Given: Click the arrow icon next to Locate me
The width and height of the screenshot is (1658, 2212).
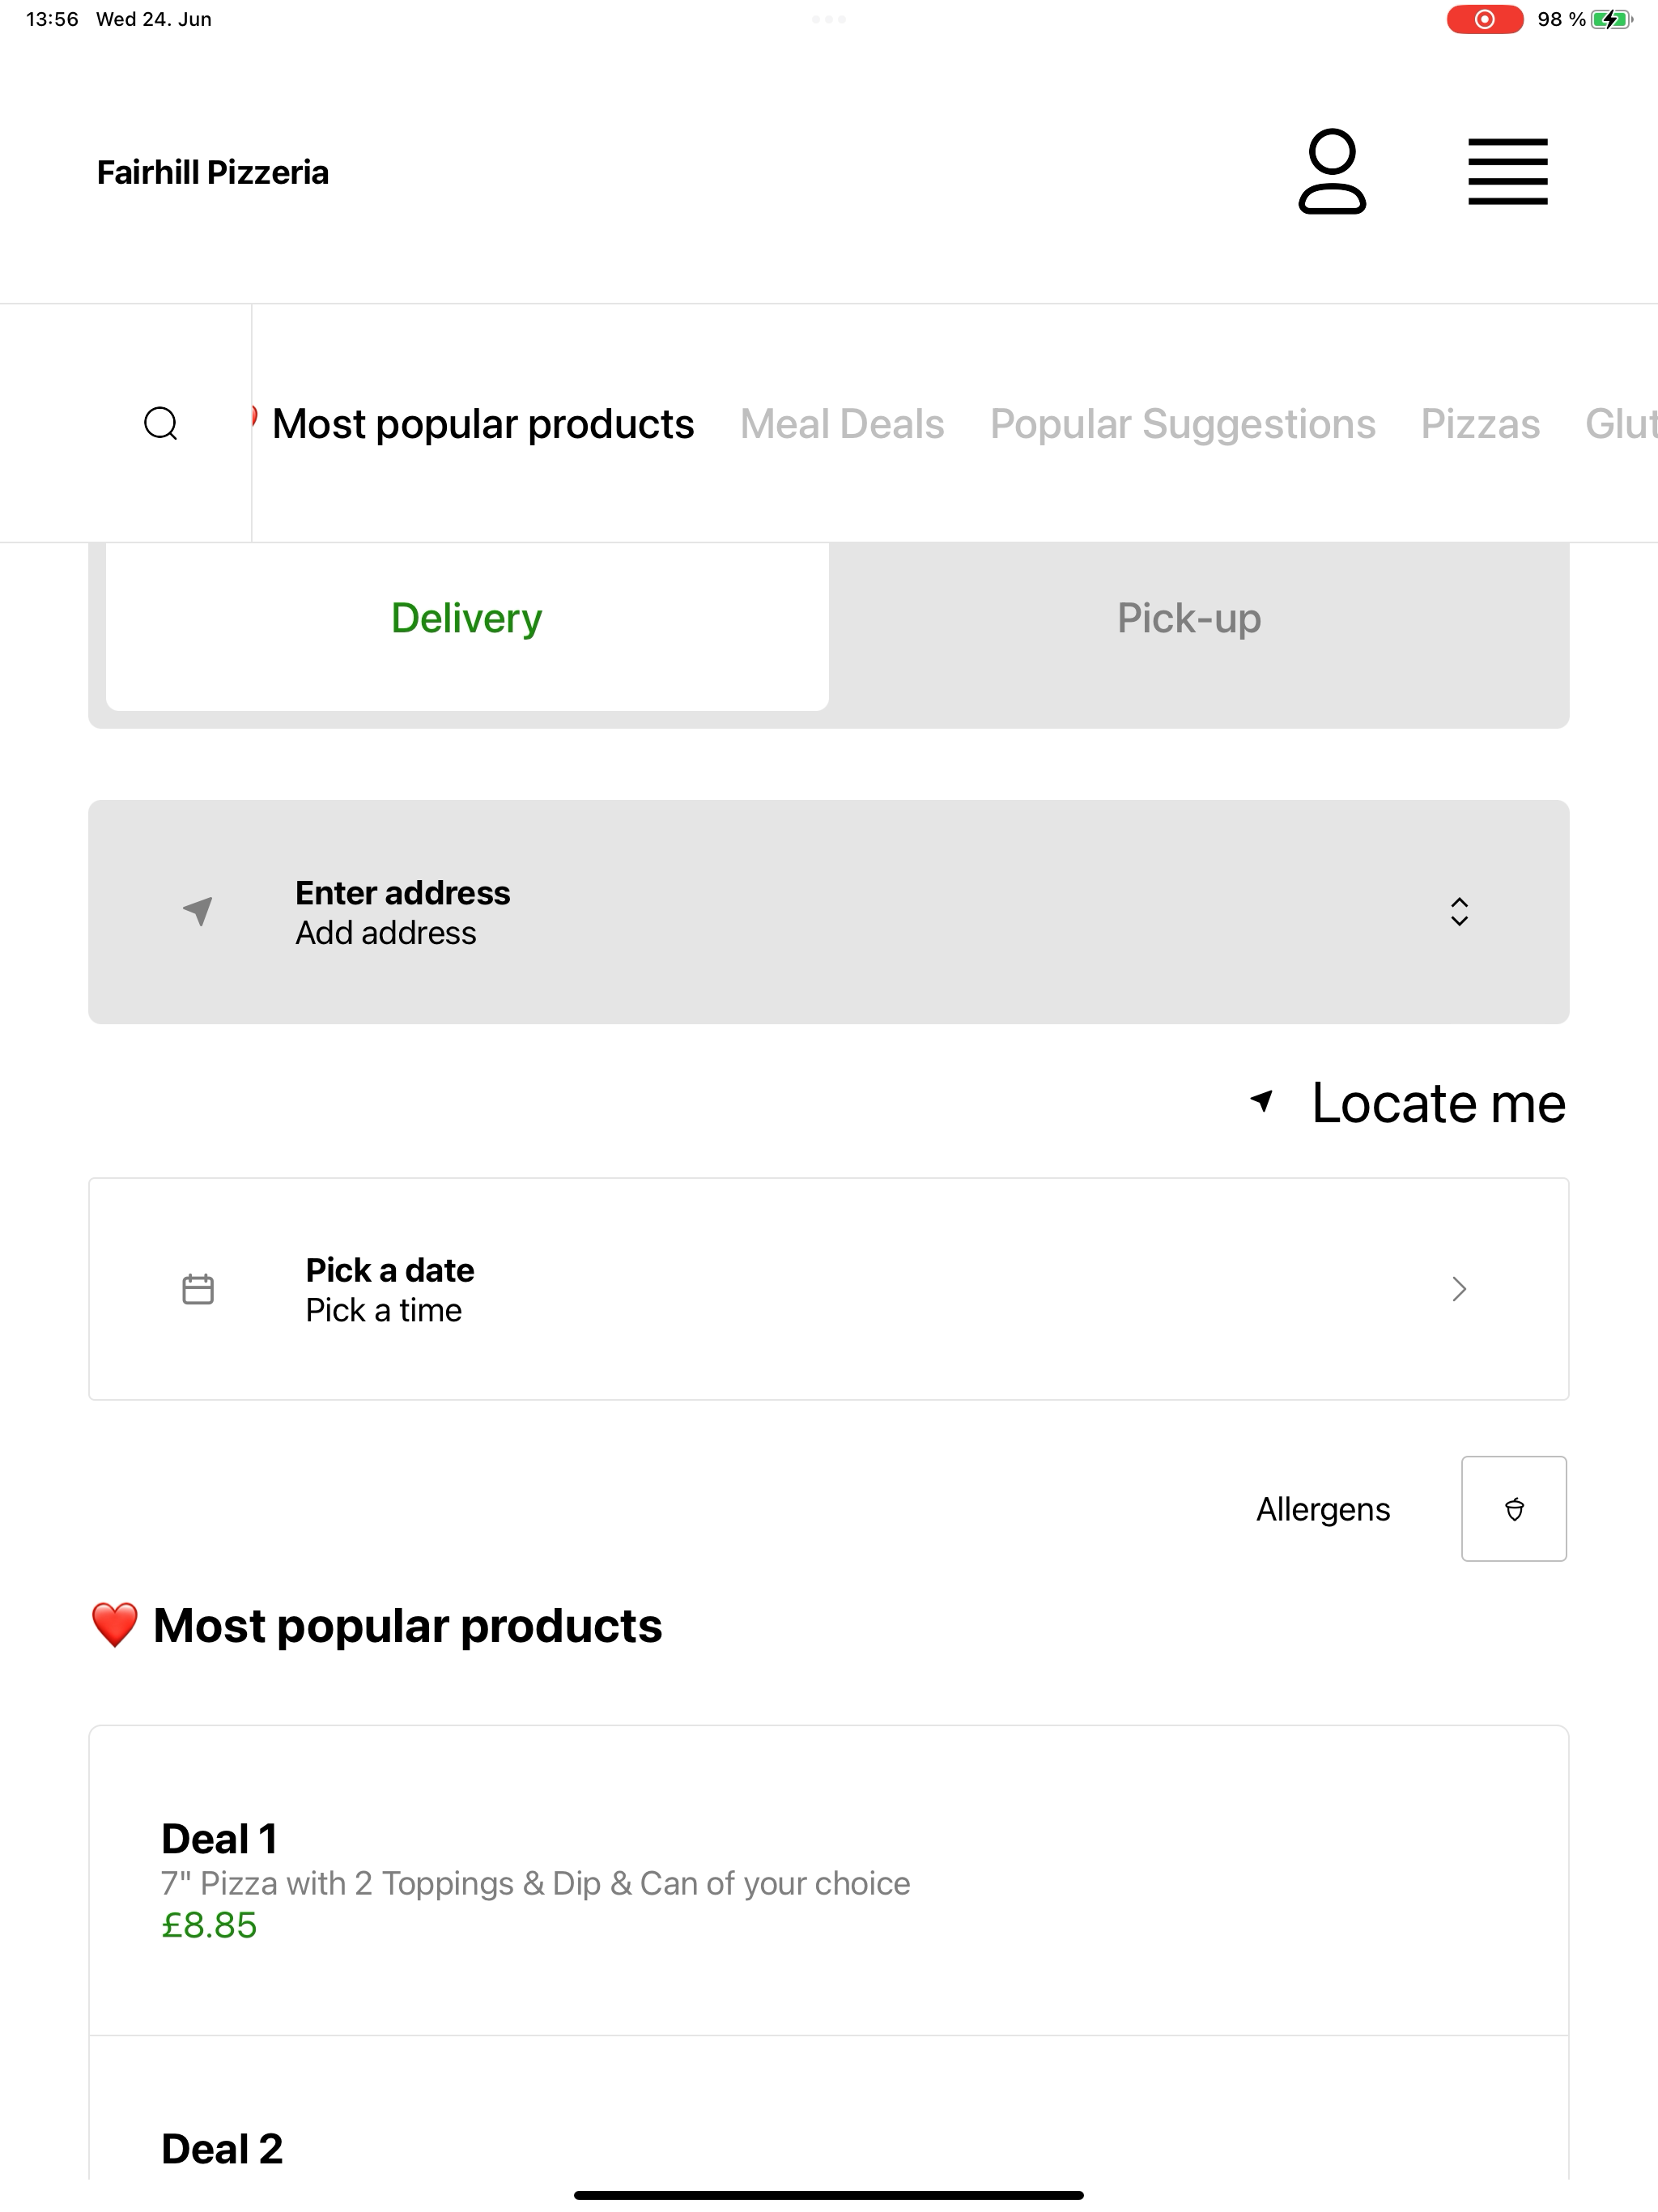Looking at the screenshot, I should tap(1262, 1101).
